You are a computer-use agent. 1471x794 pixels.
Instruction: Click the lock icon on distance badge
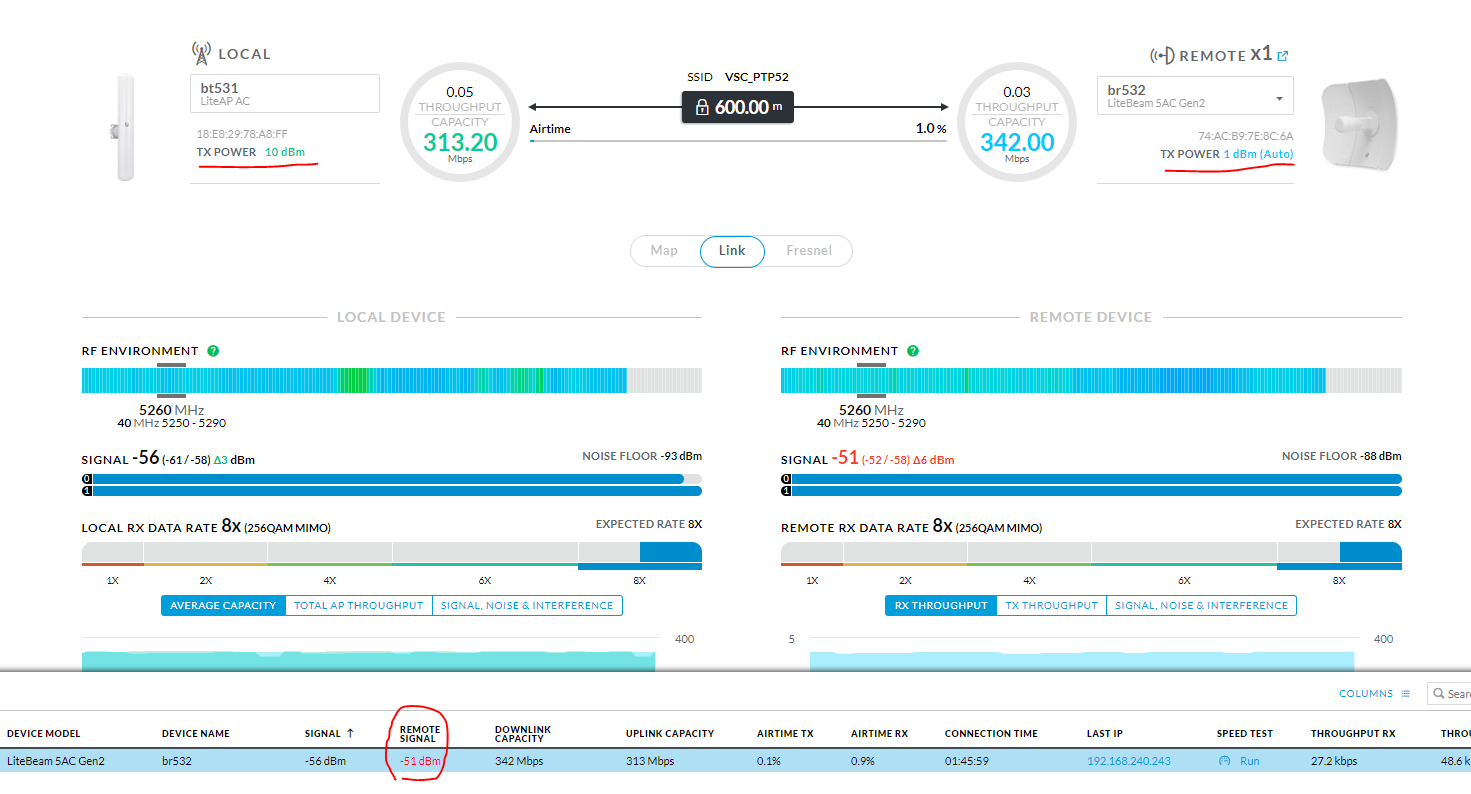point(701,107)
